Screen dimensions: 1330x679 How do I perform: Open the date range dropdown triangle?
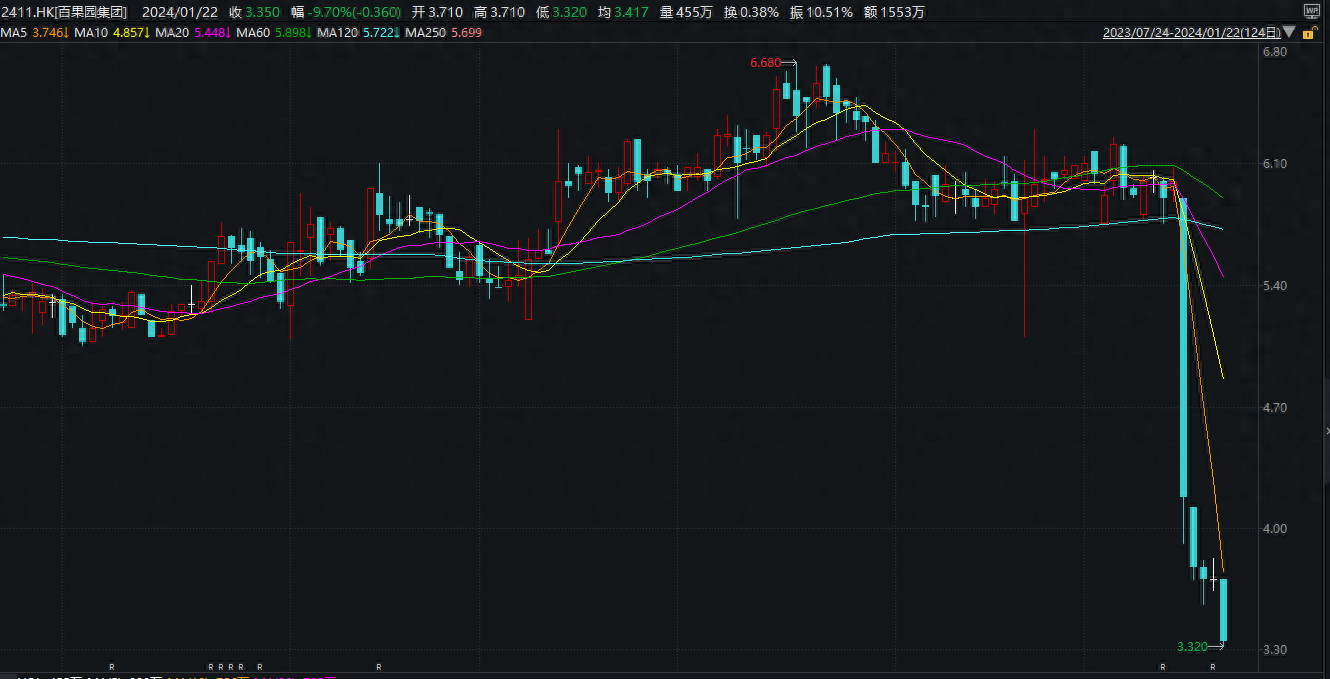1290,33
